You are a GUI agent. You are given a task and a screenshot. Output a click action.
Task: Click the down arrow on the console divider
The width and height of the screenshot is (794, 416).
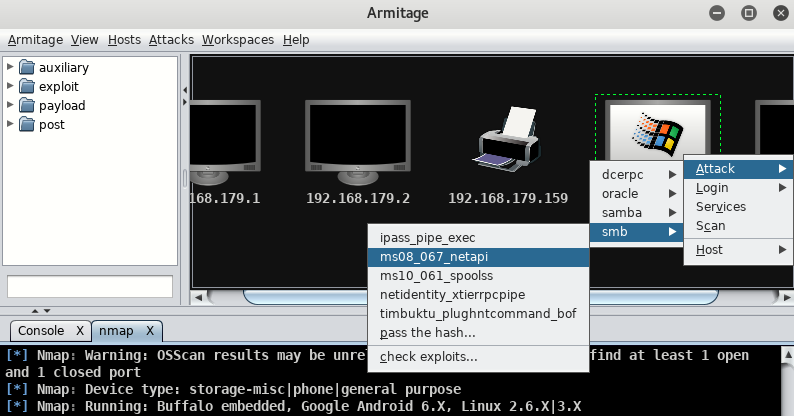pyautogui.click(x=47, y=311)
